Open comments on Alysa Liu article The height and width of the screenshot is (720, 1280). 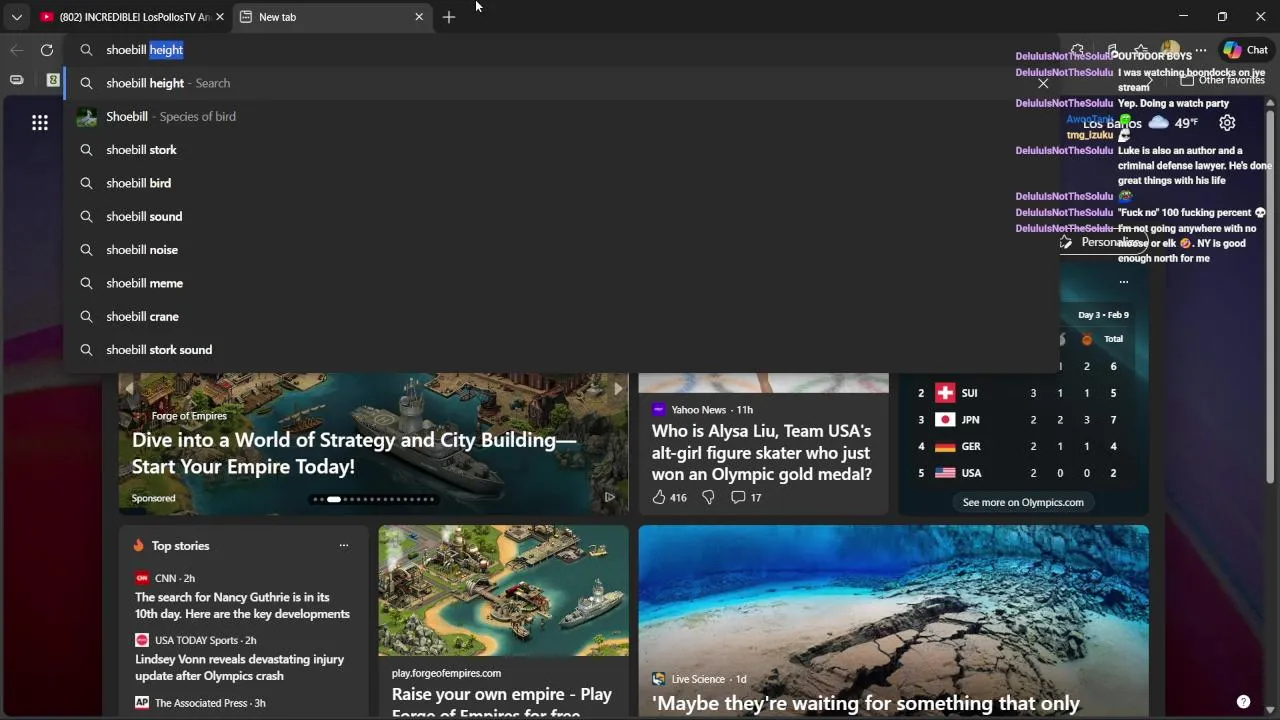(746, 497)
